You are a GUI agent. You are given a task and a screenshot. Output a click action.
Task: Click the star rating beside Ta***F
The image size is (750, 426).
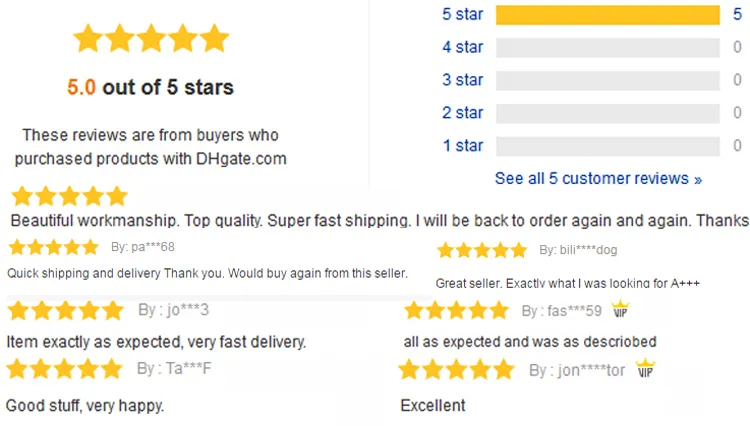[65, 369]
